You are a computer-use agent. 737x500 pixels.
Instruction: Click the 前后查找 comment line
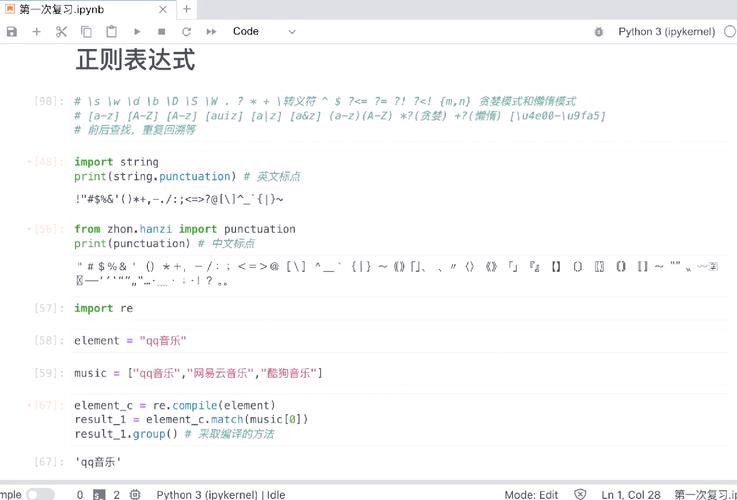134,130
